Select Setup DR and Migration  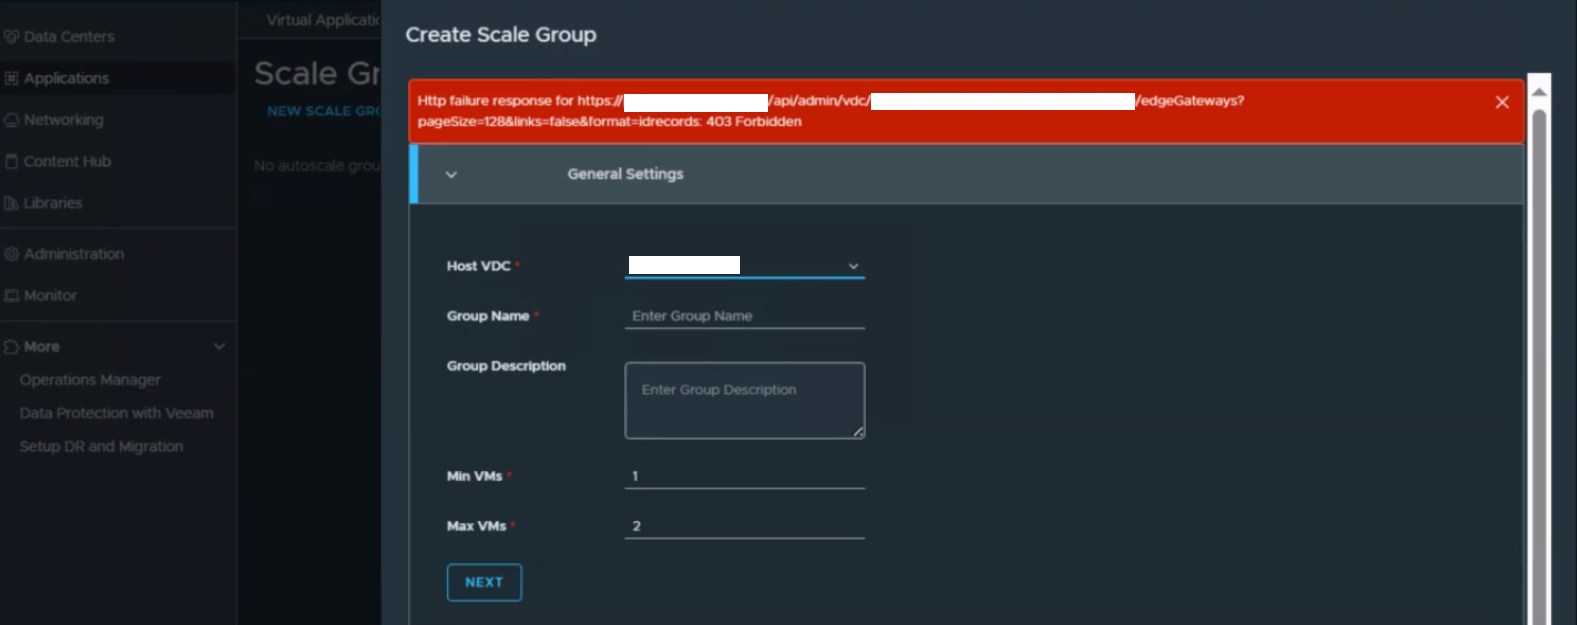(101, 447)
